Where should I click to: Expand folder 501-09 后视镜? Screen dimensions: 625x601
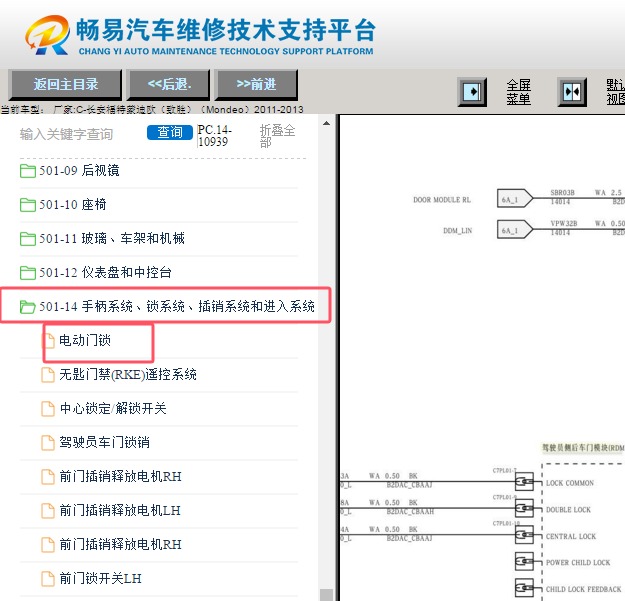pos(79,171)
